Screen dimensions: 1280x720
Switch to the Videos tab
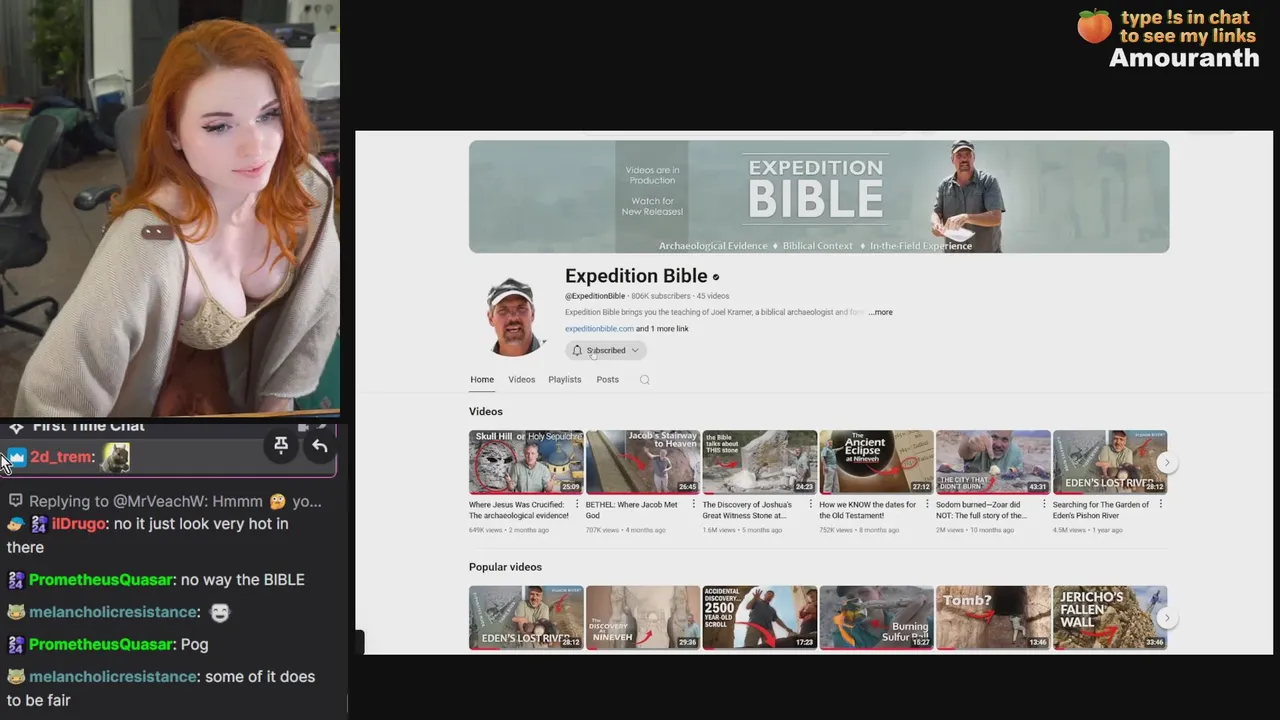[521, 379]
